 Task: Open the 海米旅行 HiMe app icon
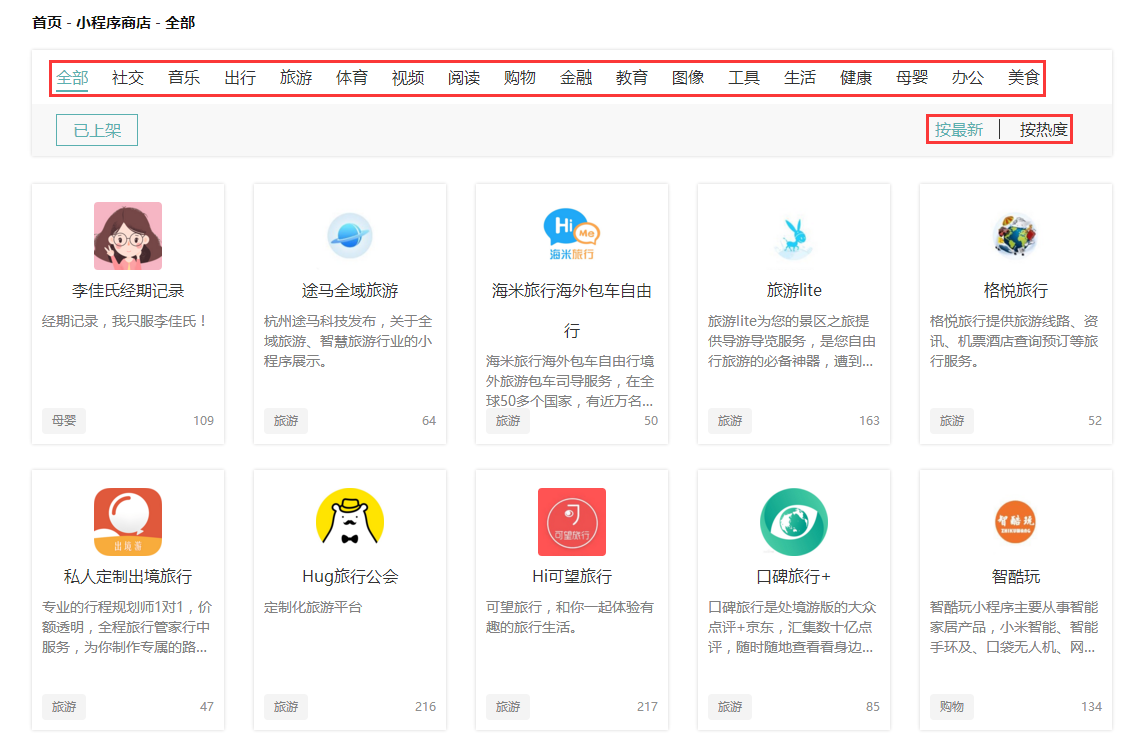click(571, 235)
